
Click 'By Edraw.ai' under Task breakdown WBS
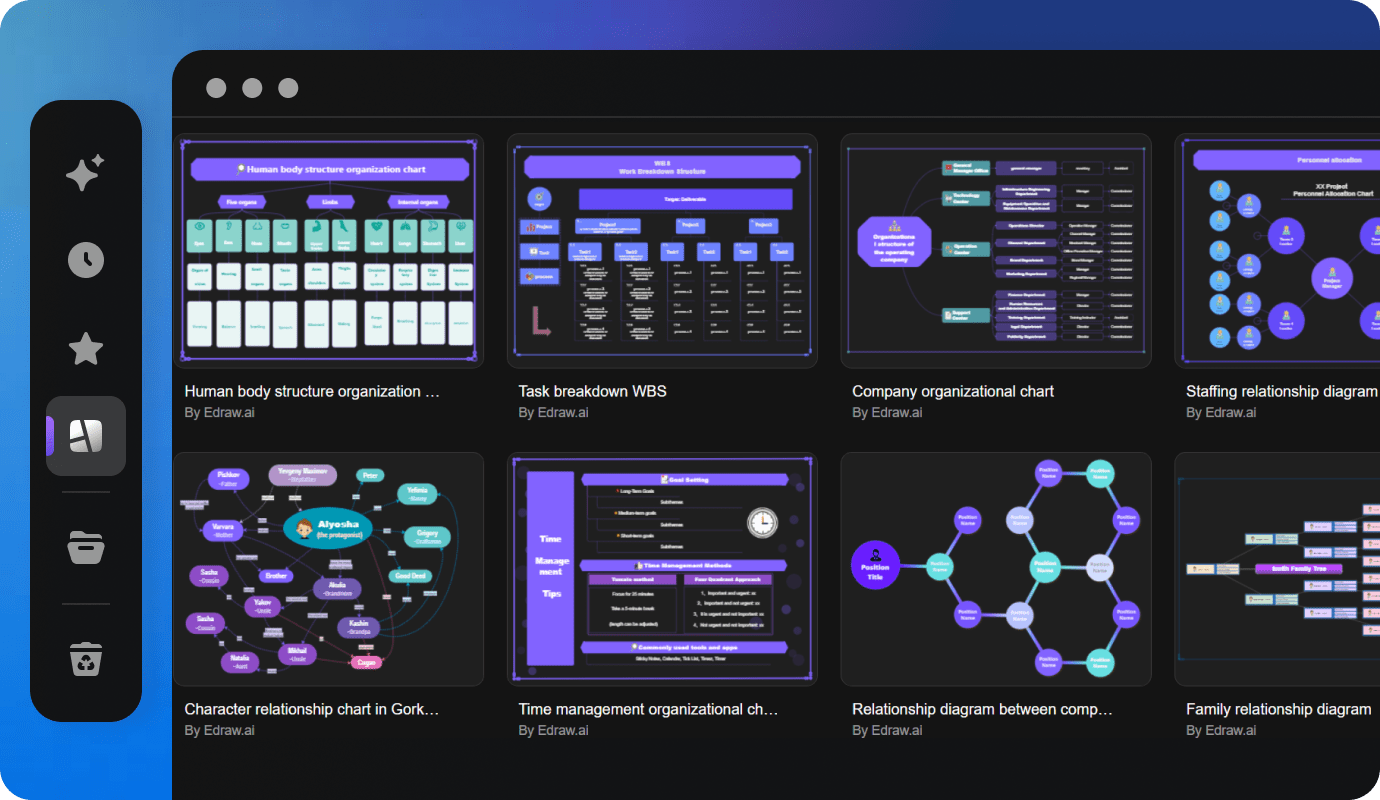tap(554, 413)
